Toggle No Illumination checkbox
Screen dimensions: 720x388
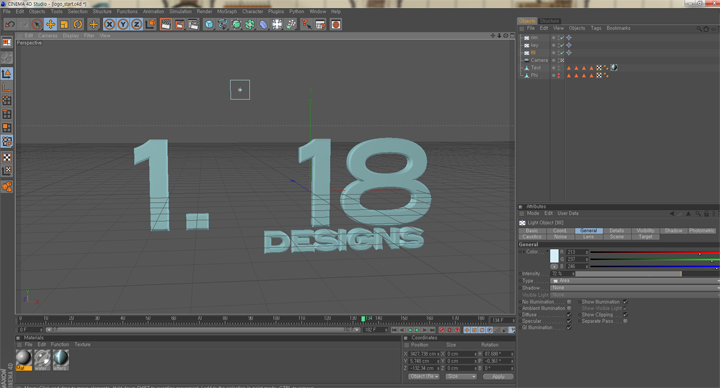pos(569,302)
